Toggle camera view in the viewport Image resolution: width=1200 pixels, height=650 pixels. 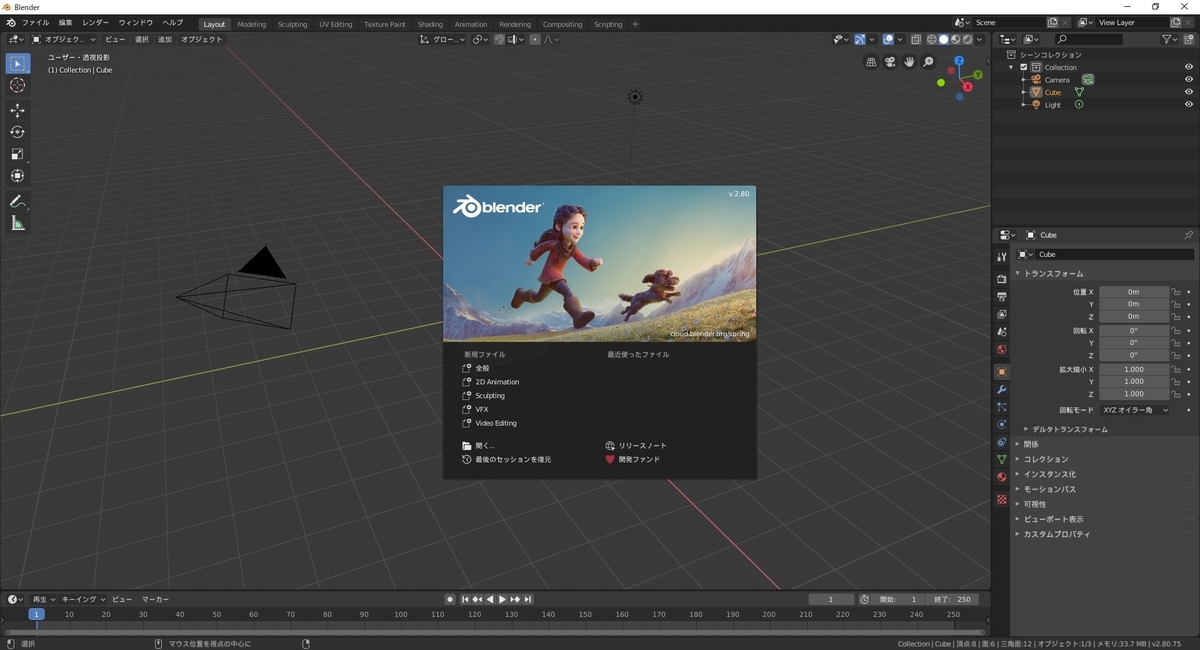point(890,62)
